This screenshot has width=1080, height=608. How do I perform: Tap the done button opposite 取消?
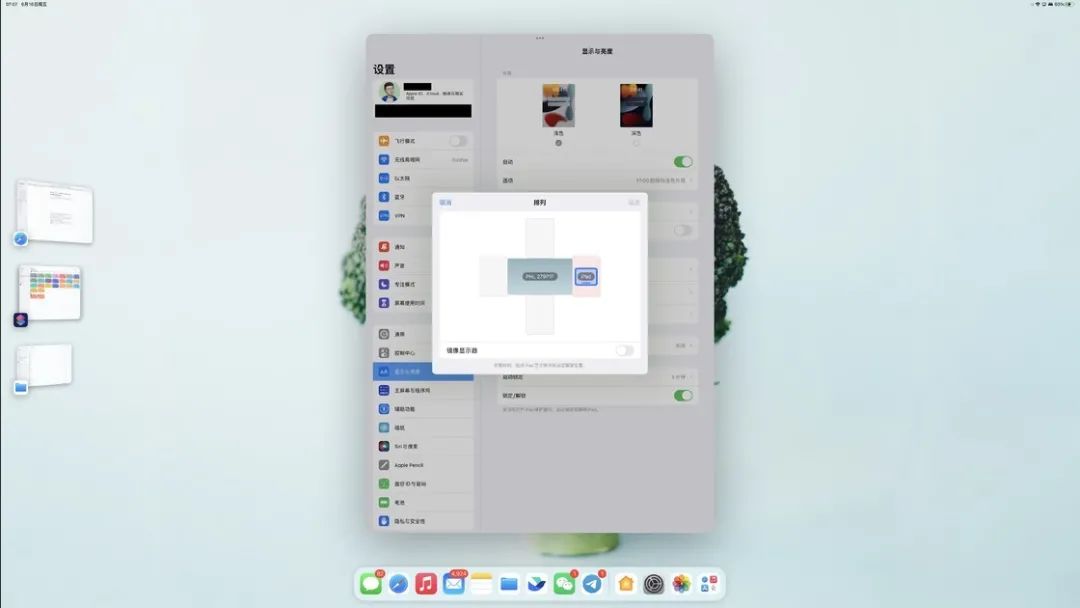tap(634, 202)
